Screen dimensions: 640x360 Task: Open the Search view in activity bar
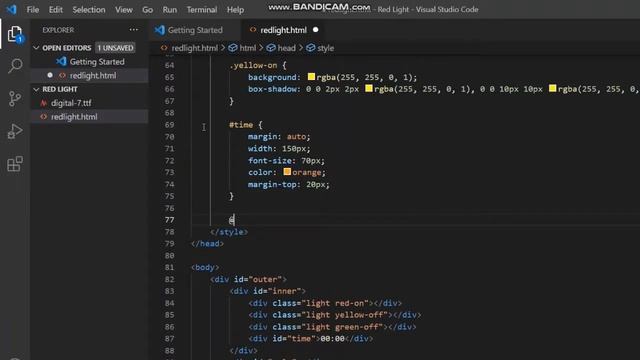click(x=15, y=66)
